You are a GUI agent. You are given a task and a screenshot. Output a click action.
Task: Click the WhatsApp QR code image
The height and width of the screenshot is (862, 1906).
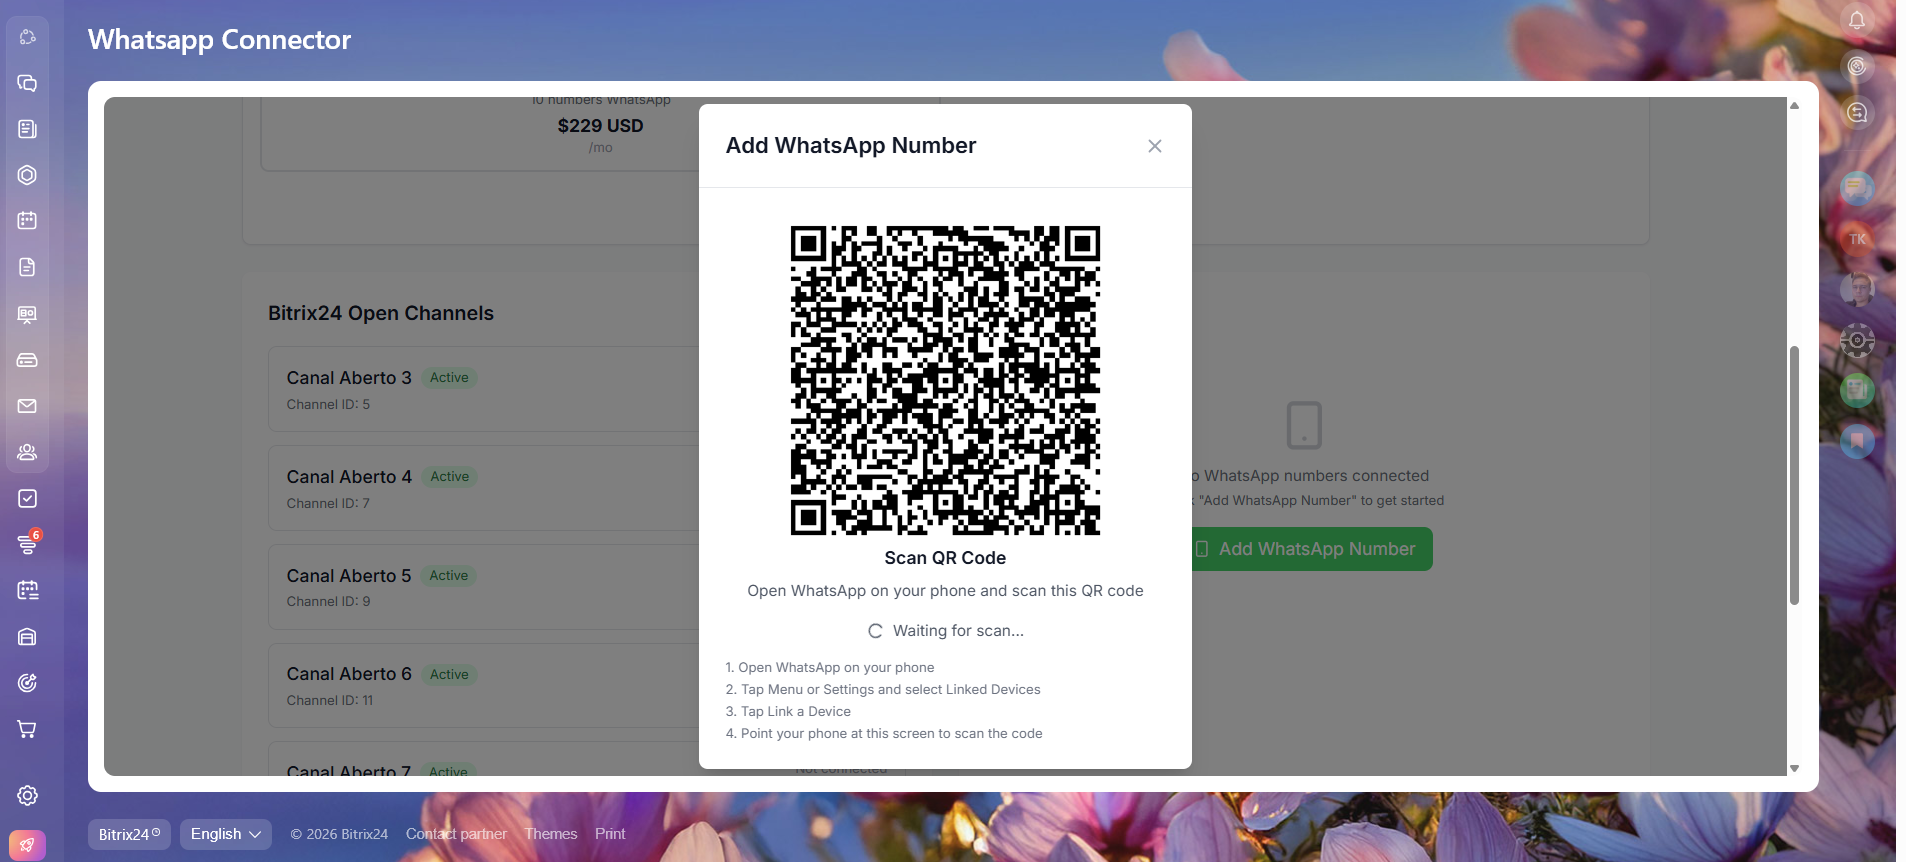point(945,380)
